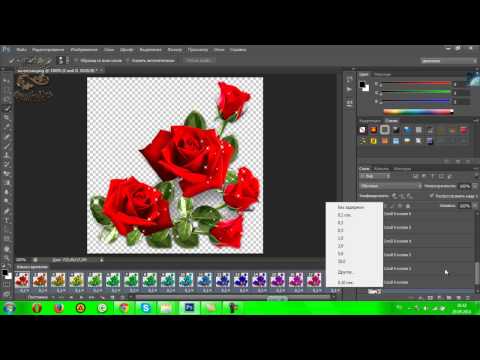Image resolution: width=480 pixels, height=360 pixels.
Task: Choose 'Без задержки' in delay menu
Action: click(351, 207)
